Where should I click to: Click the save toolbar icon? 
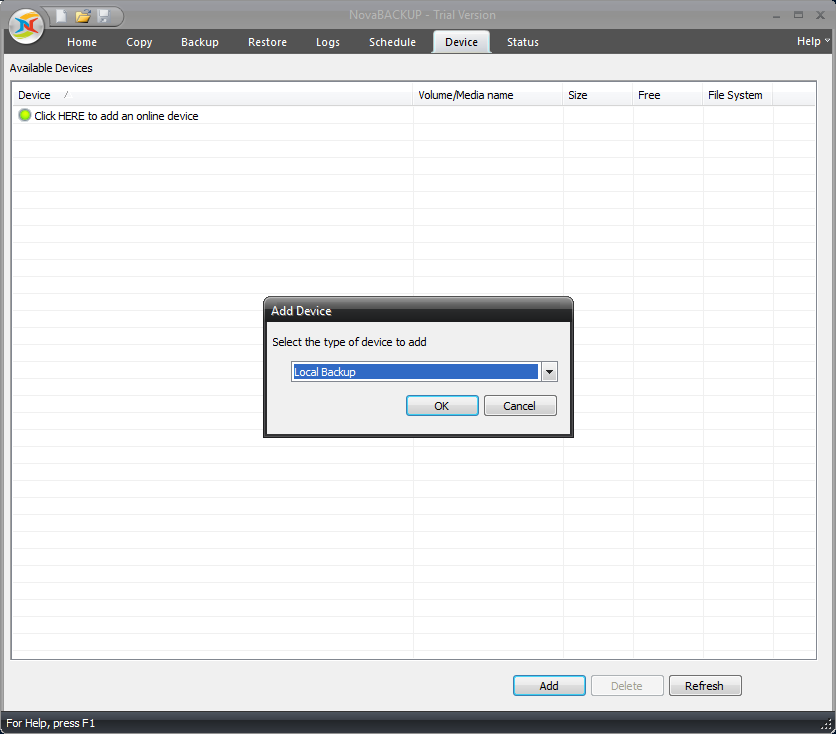pyautogui.click(x=105, y=16)
